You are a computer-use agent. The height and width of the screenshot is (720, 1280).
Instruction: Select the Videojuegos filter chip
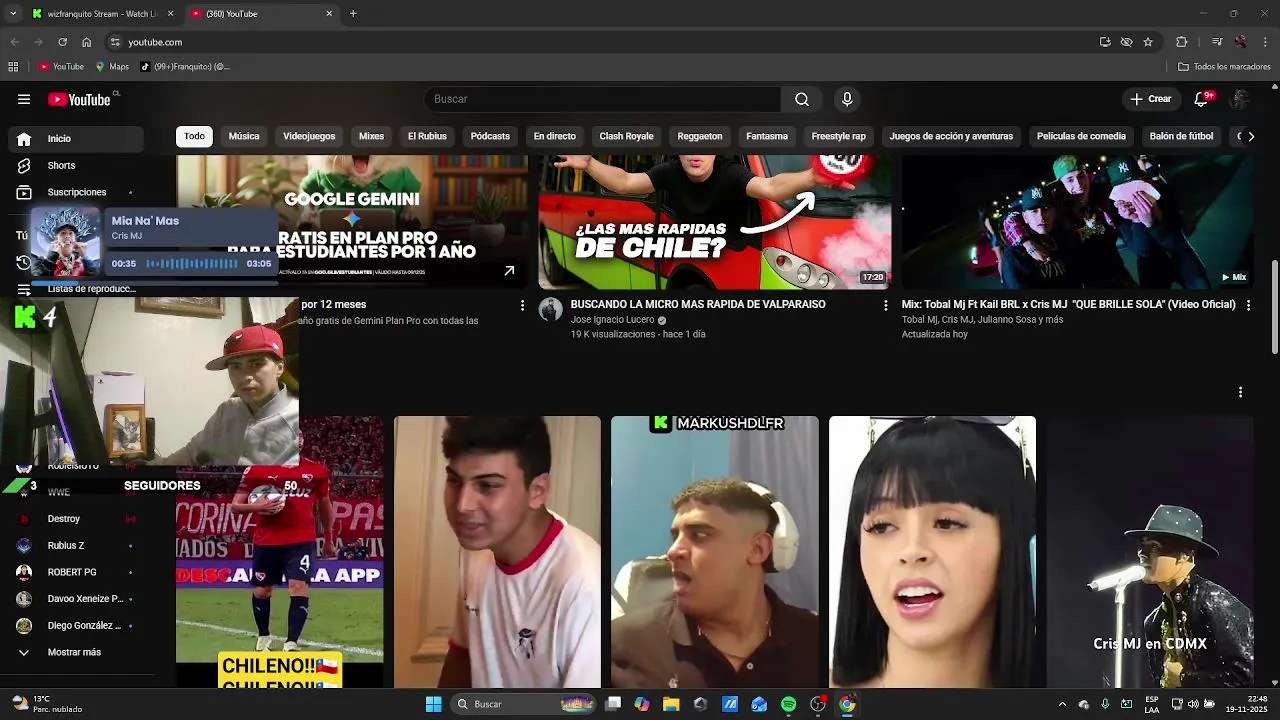click(x=309, y=136)
